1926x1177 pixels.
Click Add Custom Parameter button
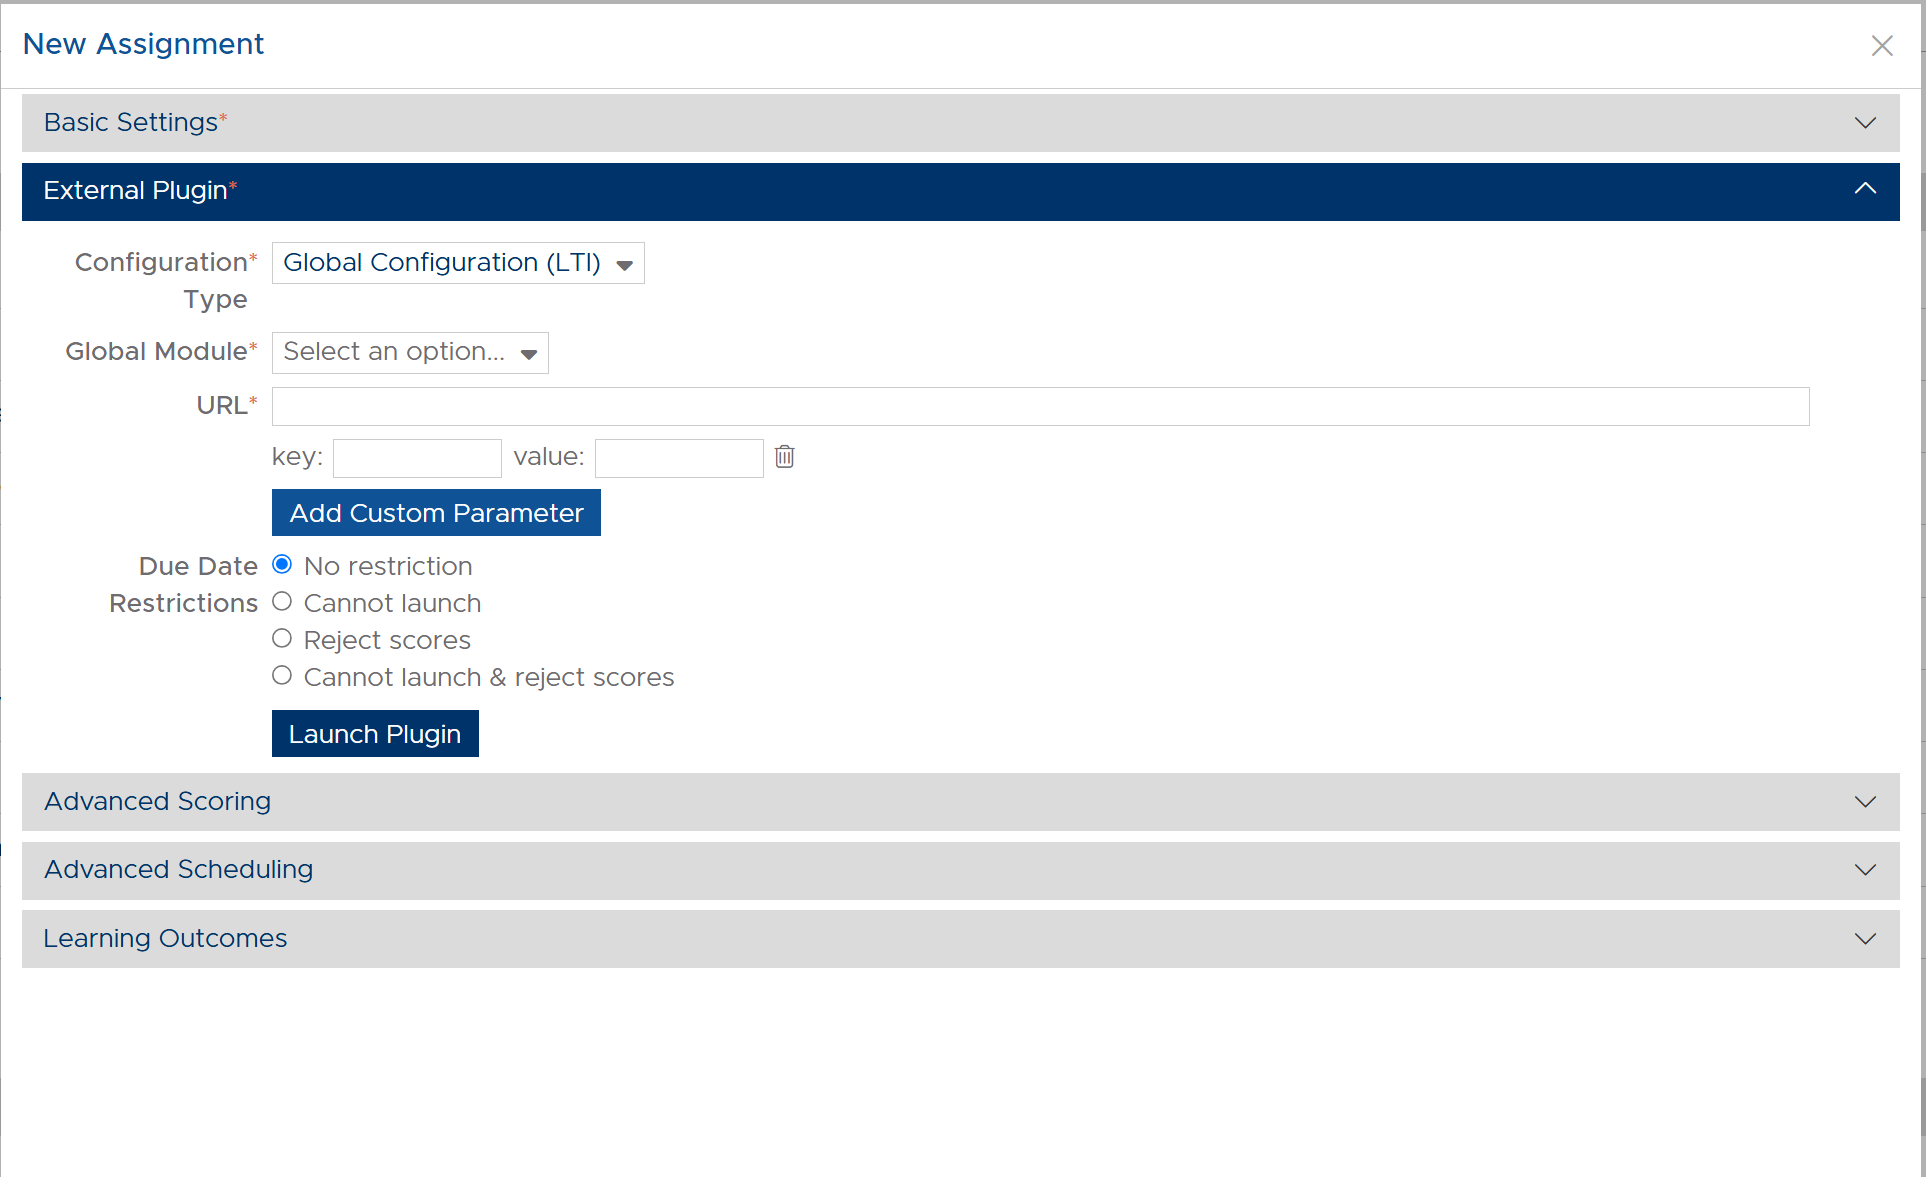pyautogui.click(x=436, y=513)
